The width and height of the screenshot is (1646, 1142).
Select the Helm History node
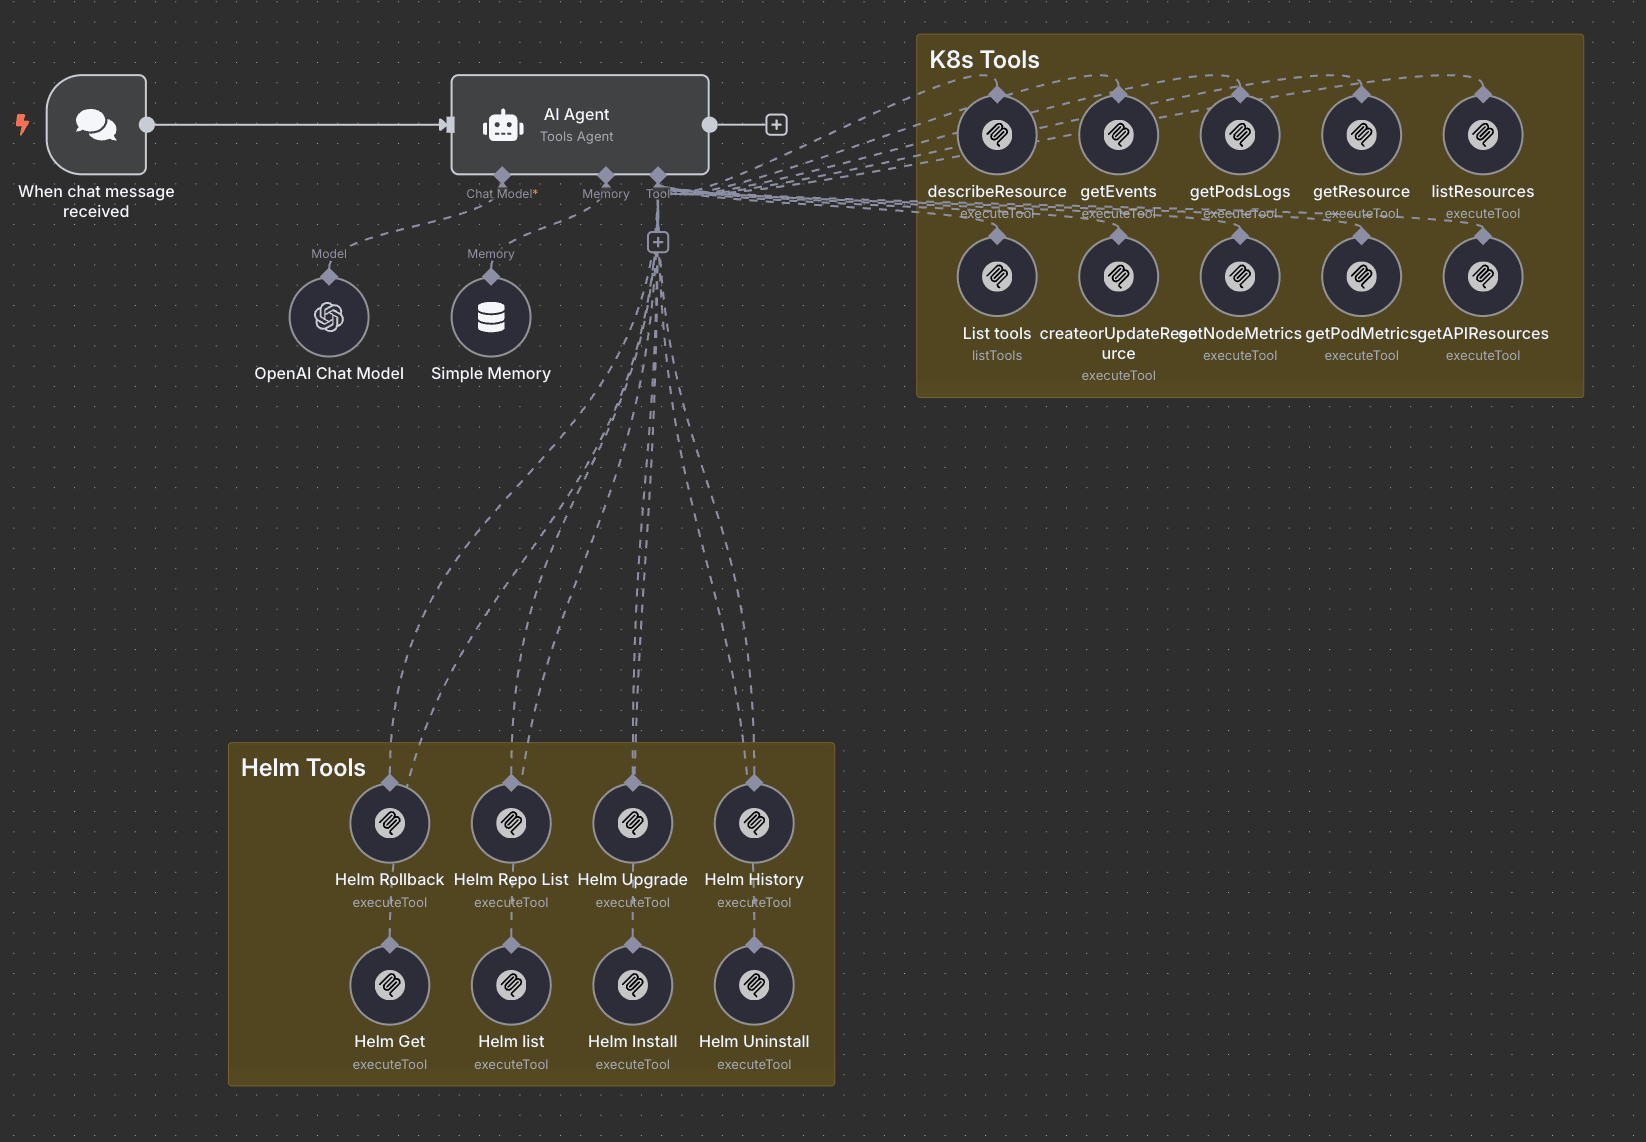coord(754,823)
